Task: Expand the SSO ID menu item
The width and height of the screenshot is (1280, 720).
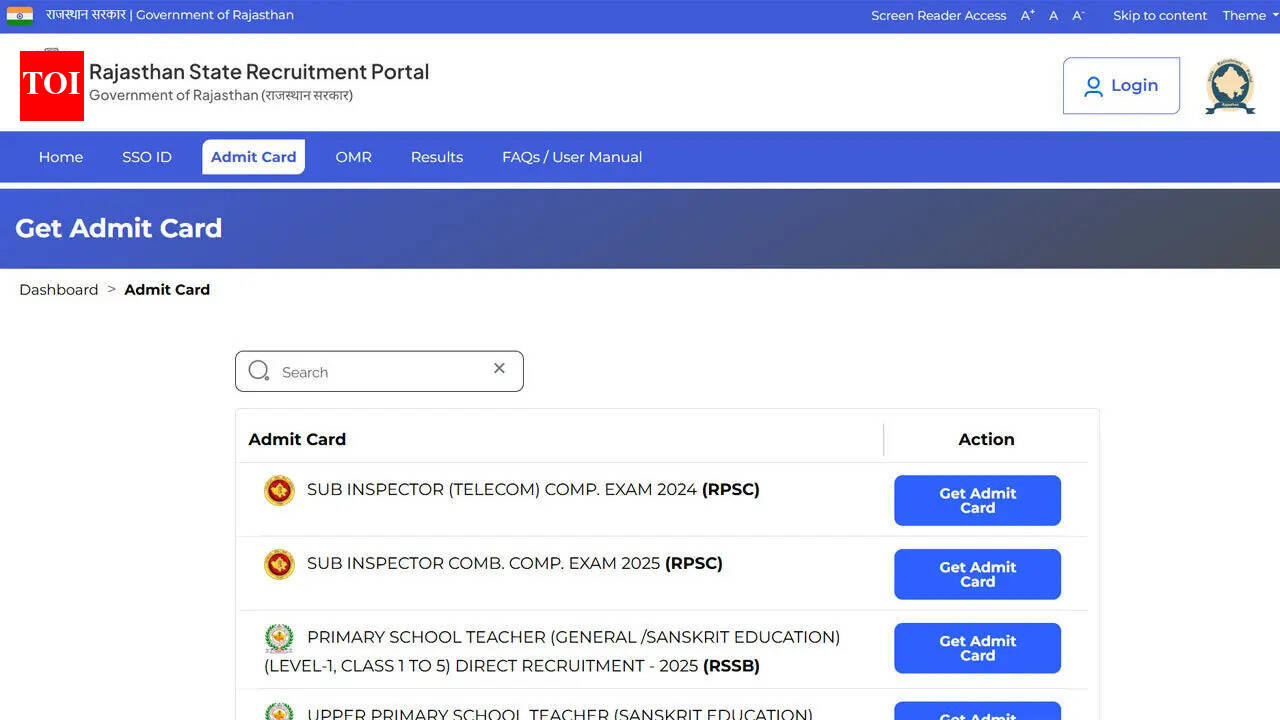Action: (x=147, y=157)
